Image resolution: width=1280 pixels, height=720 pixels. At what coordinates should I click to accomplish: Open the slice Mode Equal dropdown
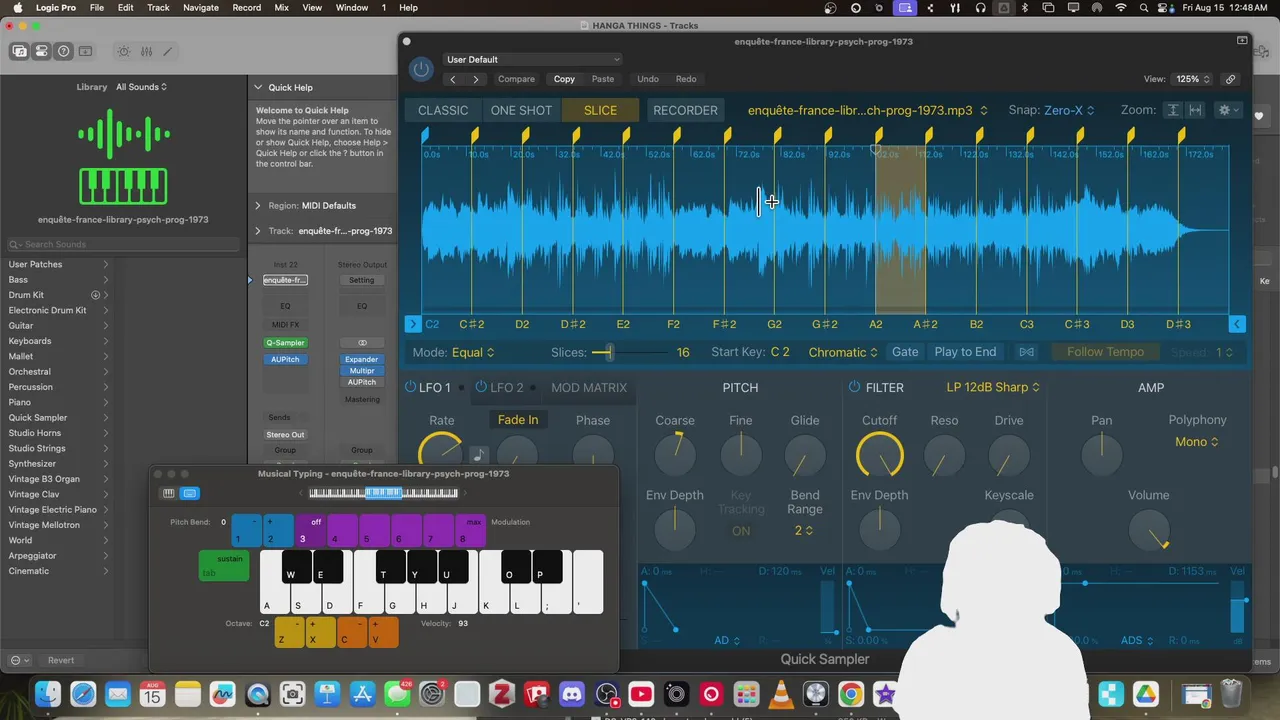tap(473, 352)
